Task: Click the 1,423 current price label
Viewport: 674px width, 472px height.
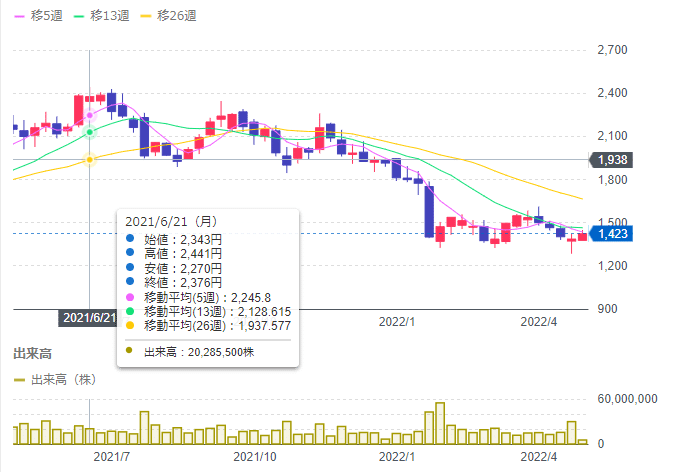Action: 611,234
